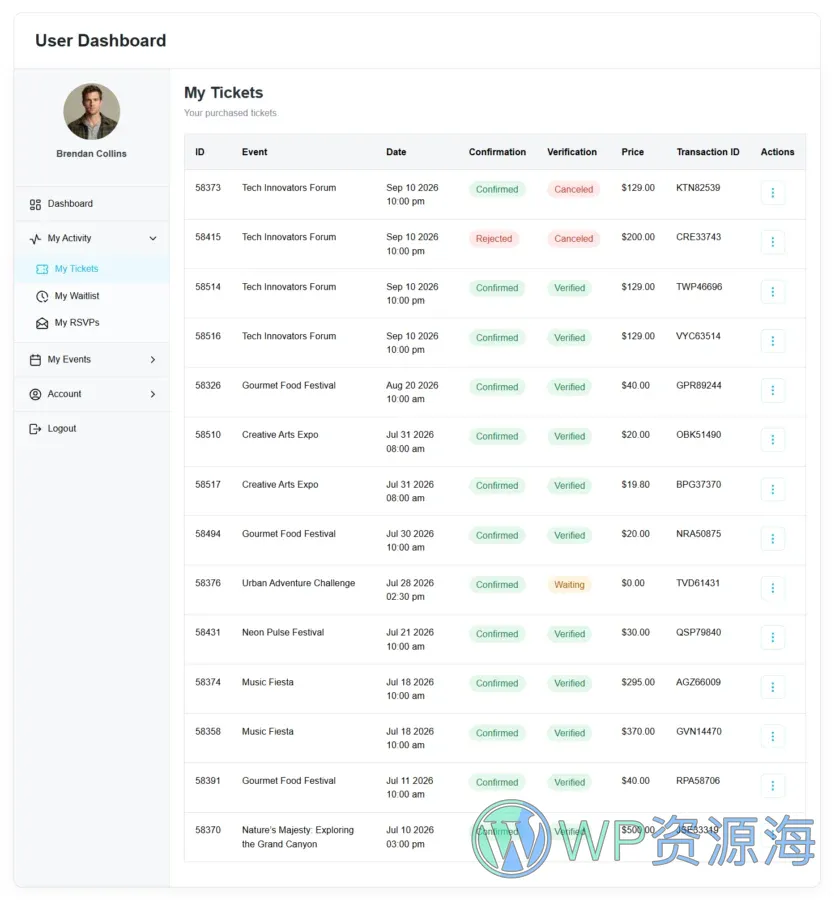Click the My Waitlist clock icon
This screenshot has height=900, width=835.
tap(42, 296)
